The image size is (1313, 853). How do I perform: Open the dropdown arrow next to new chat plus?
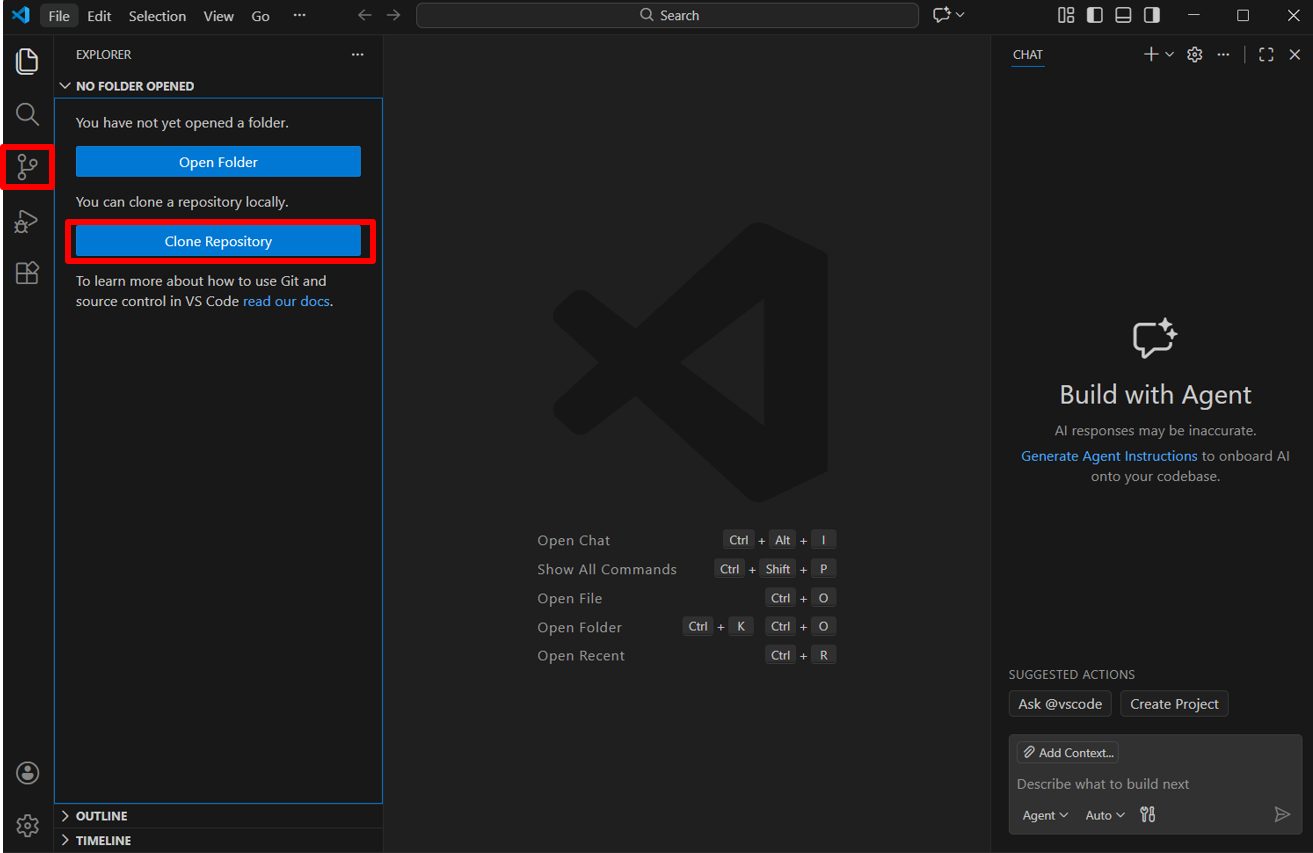click(x=1169, y=55)
